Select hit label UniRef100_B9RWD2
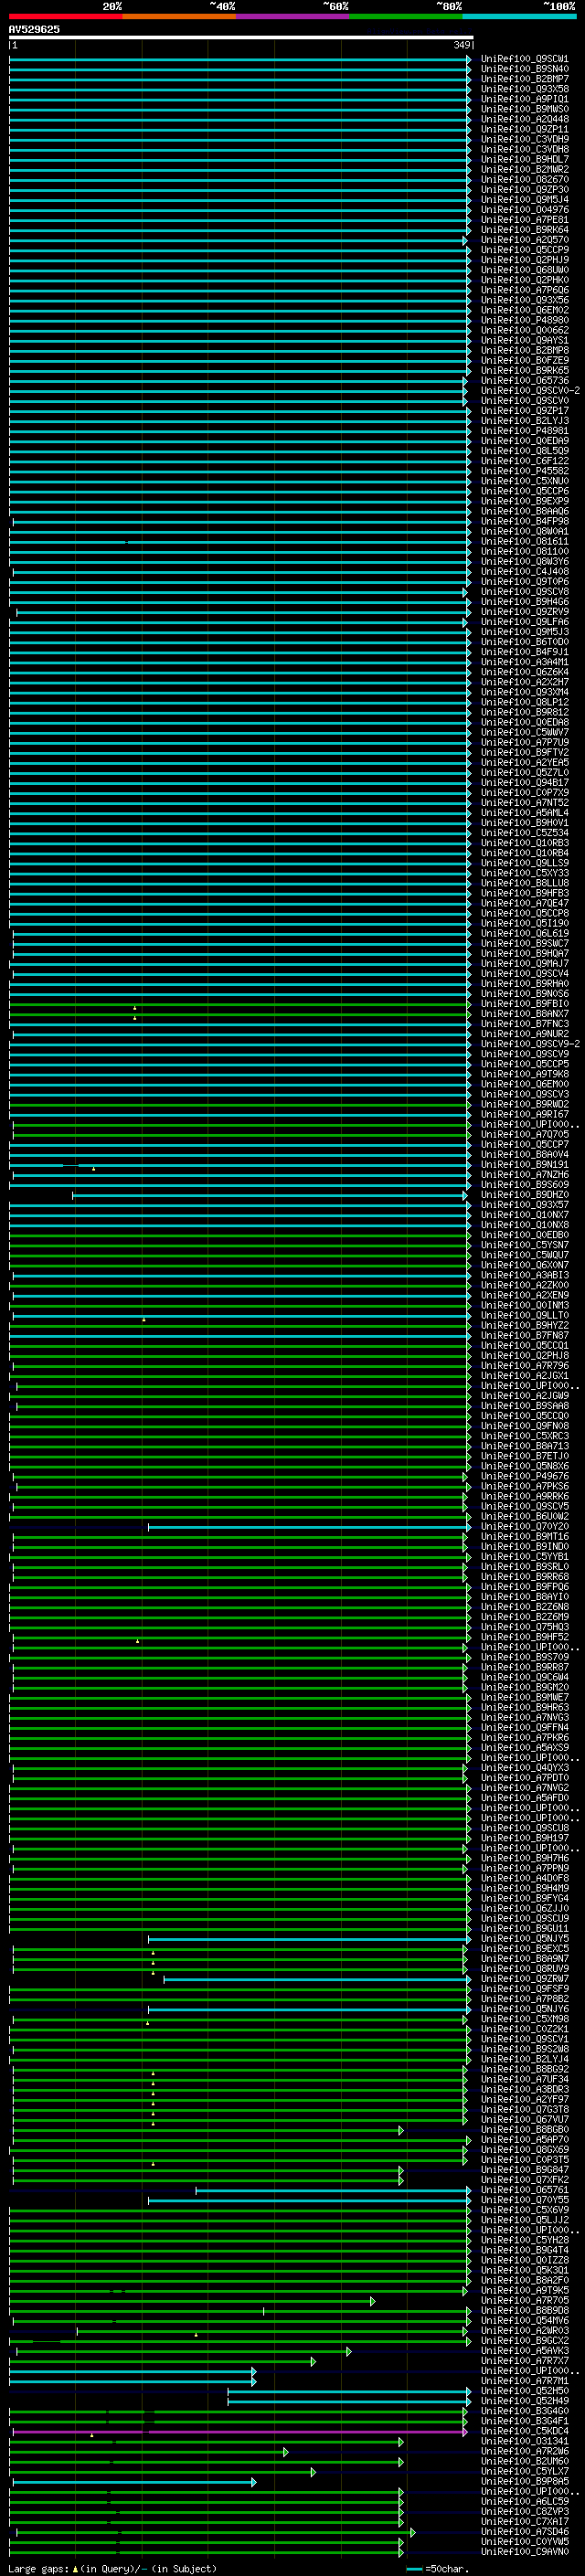This screenshot has height=2576, width=585. (x=525, y=1104)
